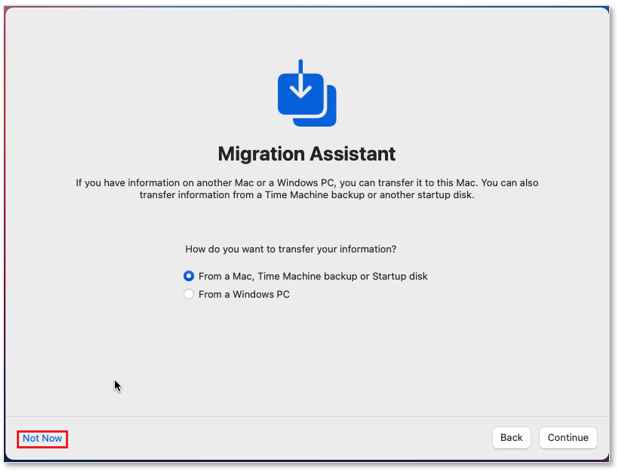Click the second line mentioning startup disk
This screenshot has width=617, height=471.
(x=307, y=195)
